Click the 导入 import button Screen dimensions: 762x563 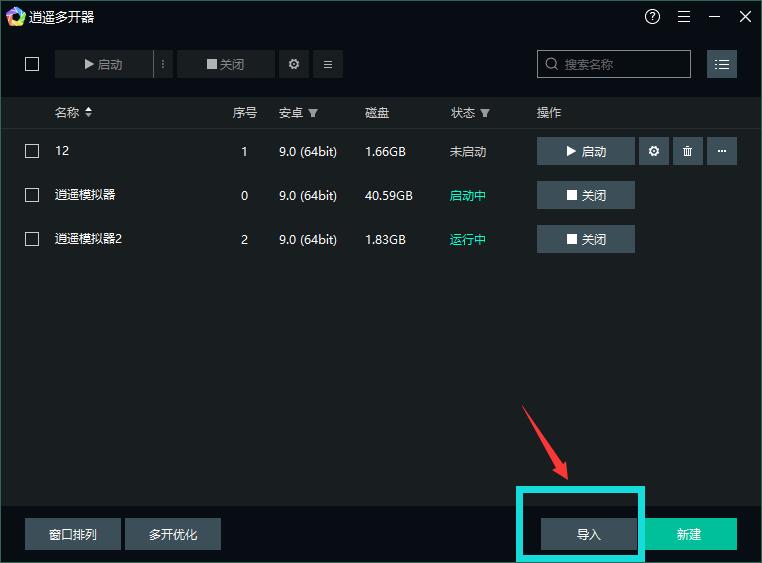click(x=588, y=534)
